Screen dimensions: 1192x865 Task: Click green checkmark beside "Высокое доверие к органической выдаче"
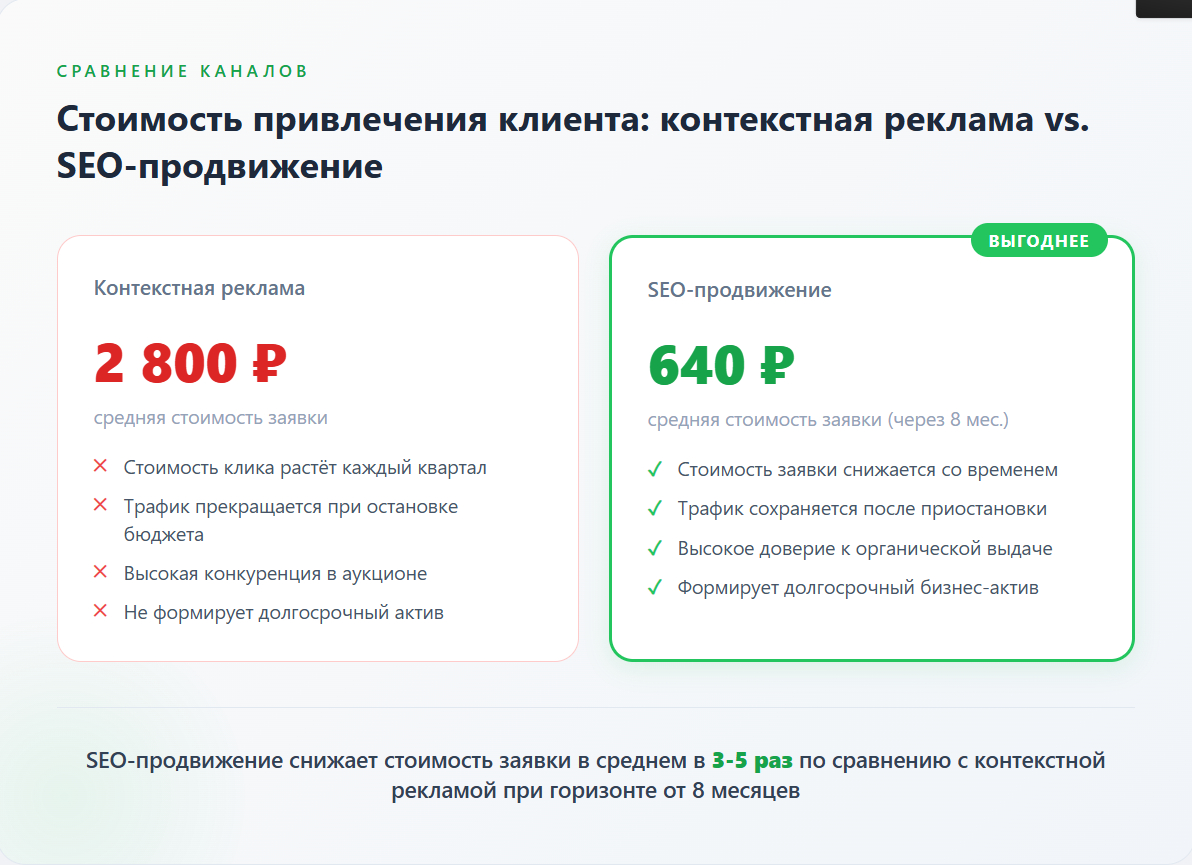(x=655, y=548)
